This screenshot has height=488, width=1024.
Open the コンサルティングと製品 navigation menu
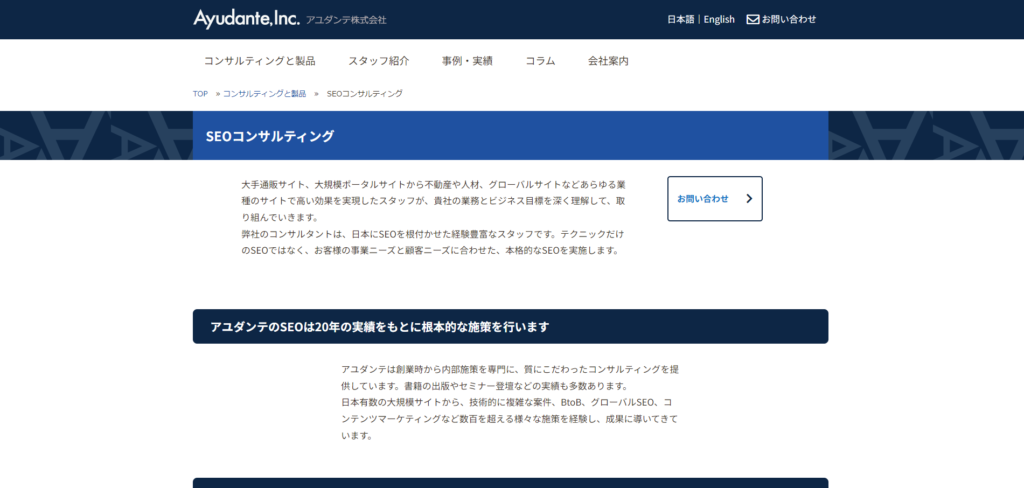click(x=259, y=61)
